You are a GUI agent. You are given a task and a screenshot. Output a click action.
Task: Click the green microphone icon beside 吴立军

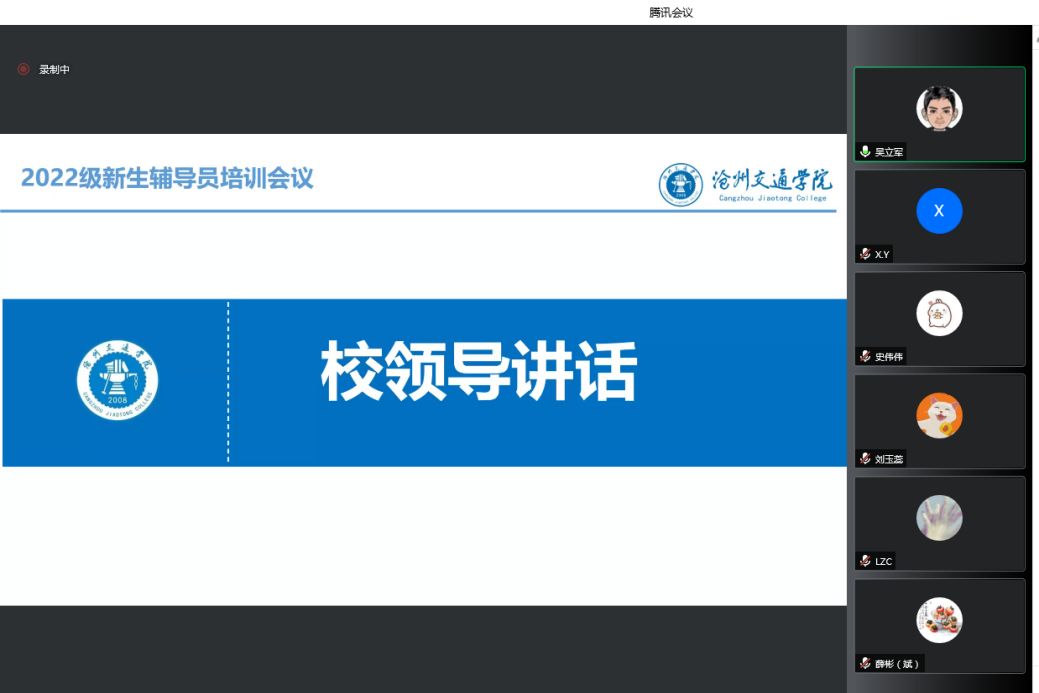[x=865, y=152]
